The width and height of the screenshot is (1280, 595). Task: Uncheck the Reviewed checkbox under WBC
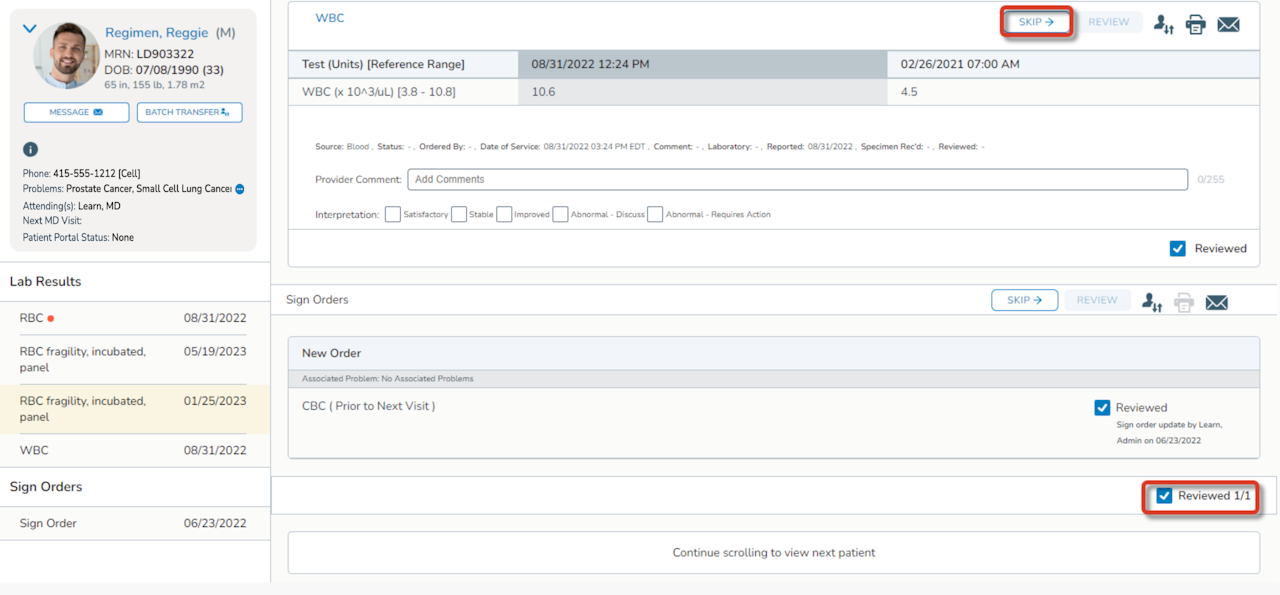(1178, 248)
